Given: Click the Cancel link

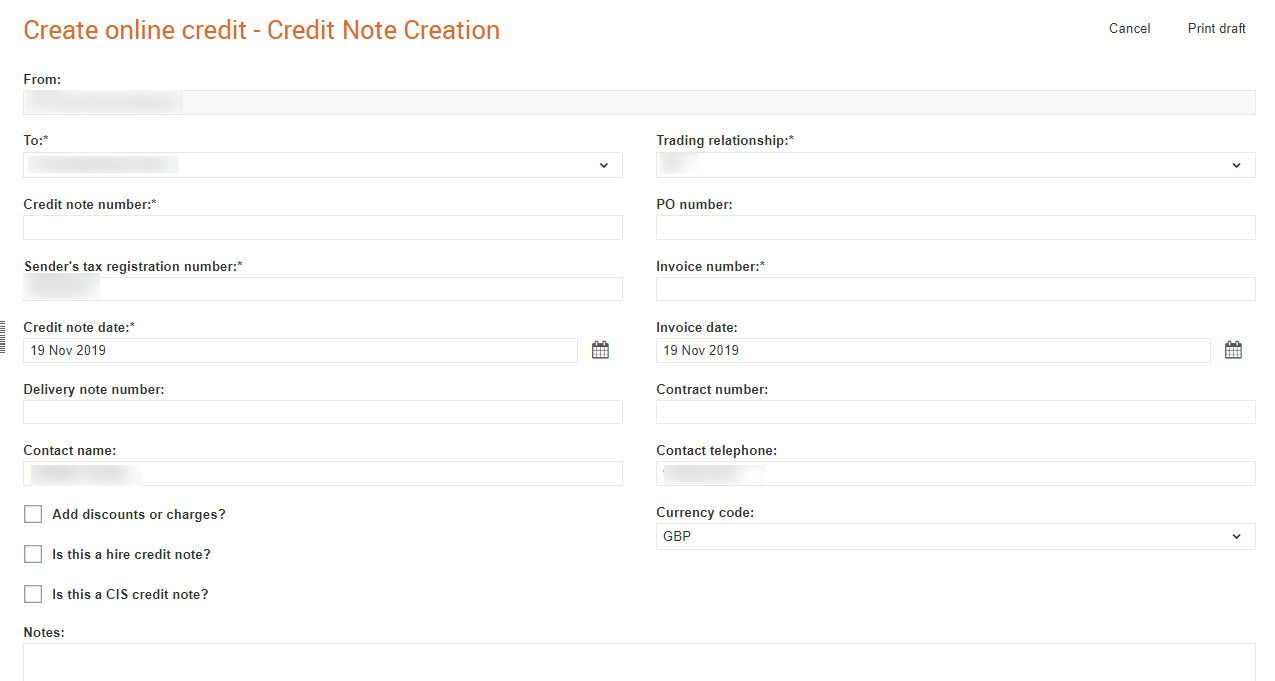Looking at the screenshot, I should point(1129,29).
